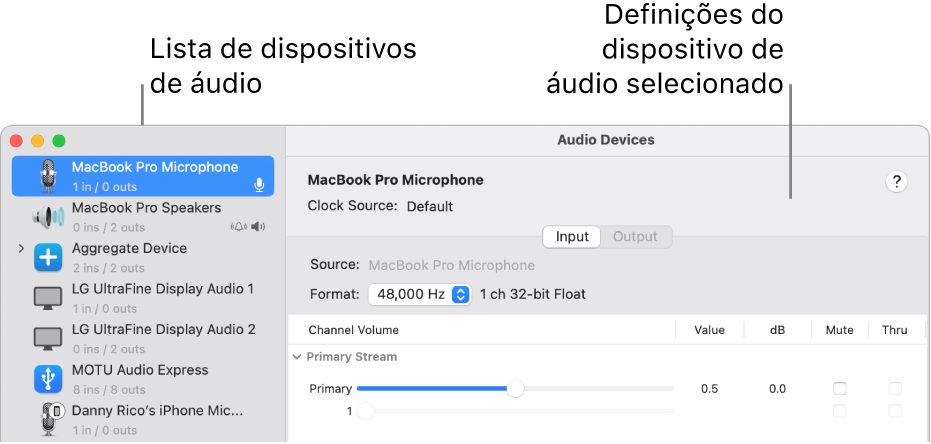Click the Channel Volume column header
Image resolution: width=931 pixels, height=444 pixels.
point(353,329)
